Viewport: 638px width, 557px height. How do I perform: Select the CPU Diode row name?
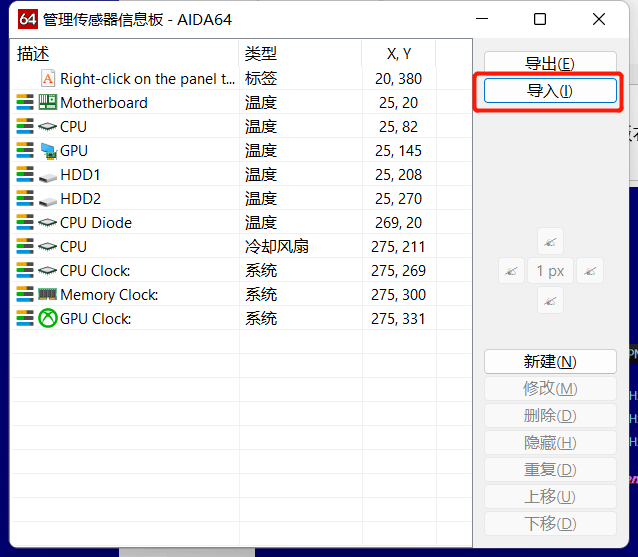point(96,223)
